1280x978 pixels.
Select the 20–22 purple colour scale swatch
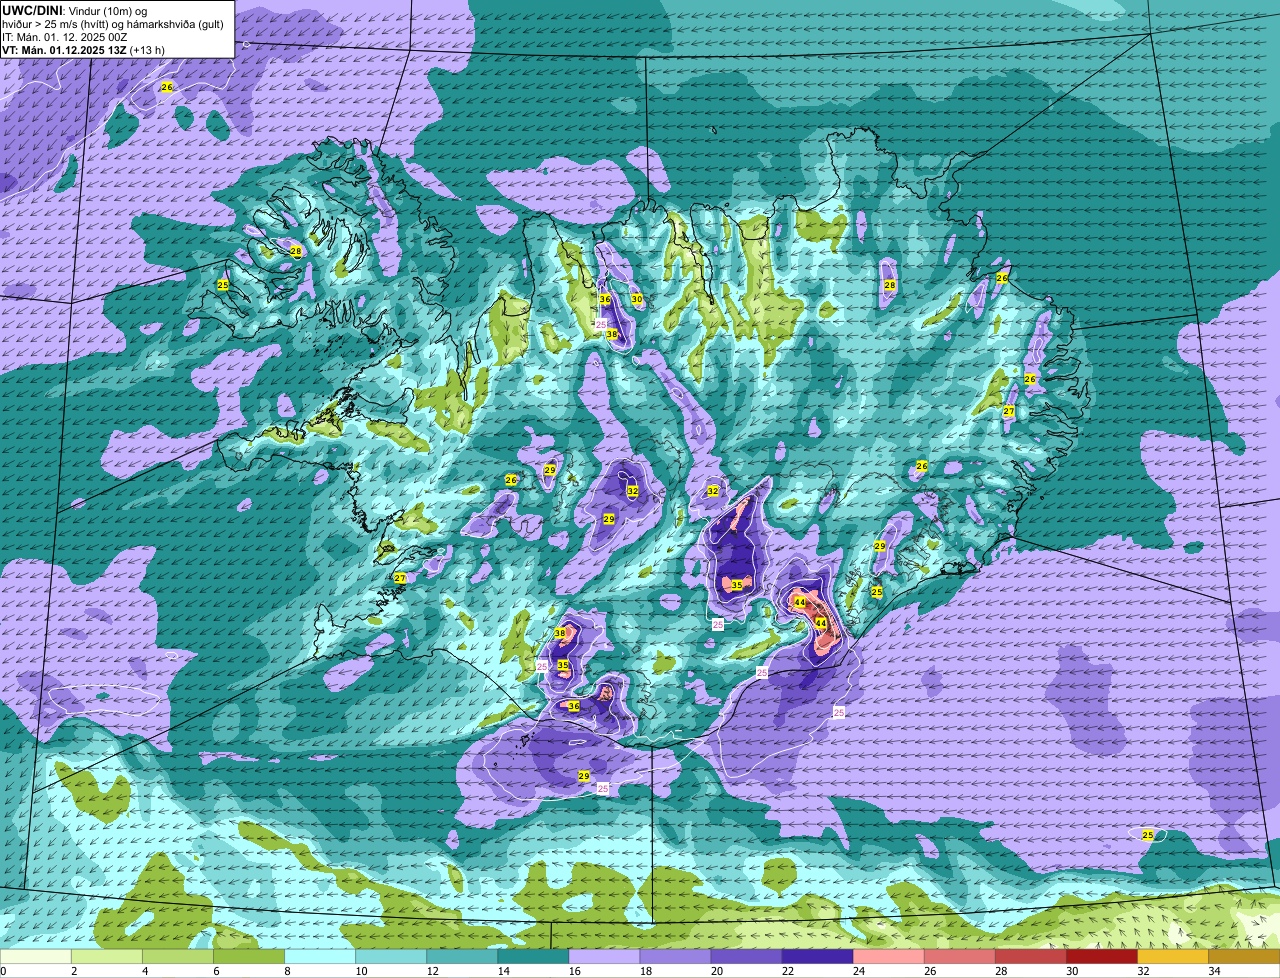[x=746, y=956]
